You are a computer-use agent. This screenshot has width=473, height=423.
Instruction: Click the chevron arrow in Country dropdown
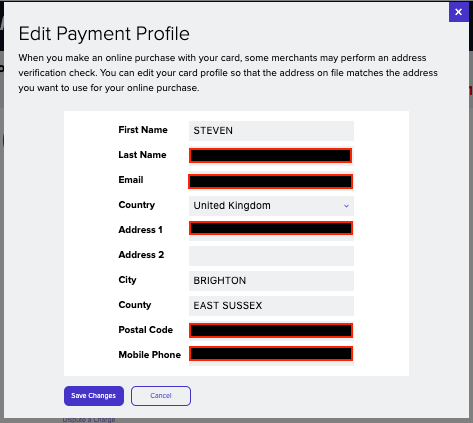point(346,206)
